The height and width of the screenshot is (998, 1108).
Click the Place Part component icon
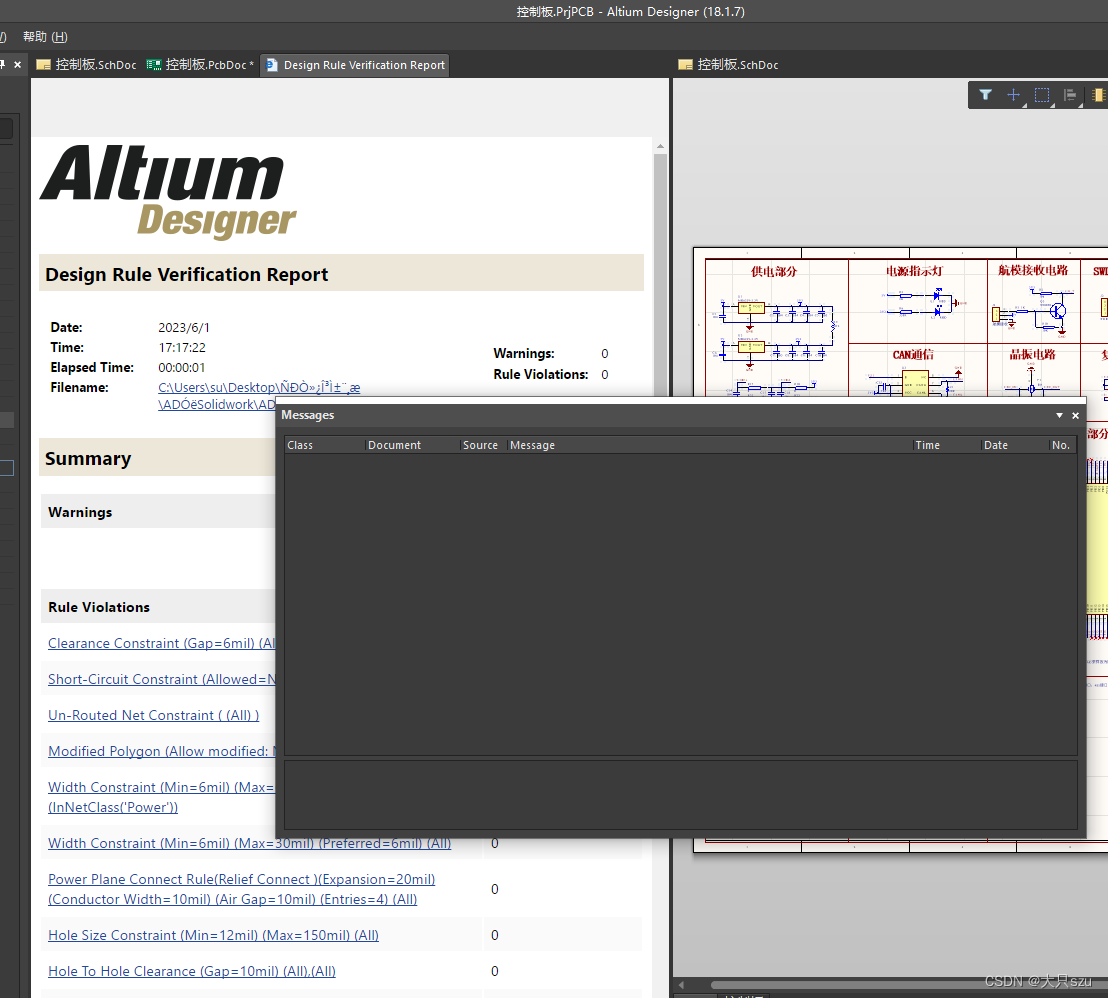point(1098,95)
